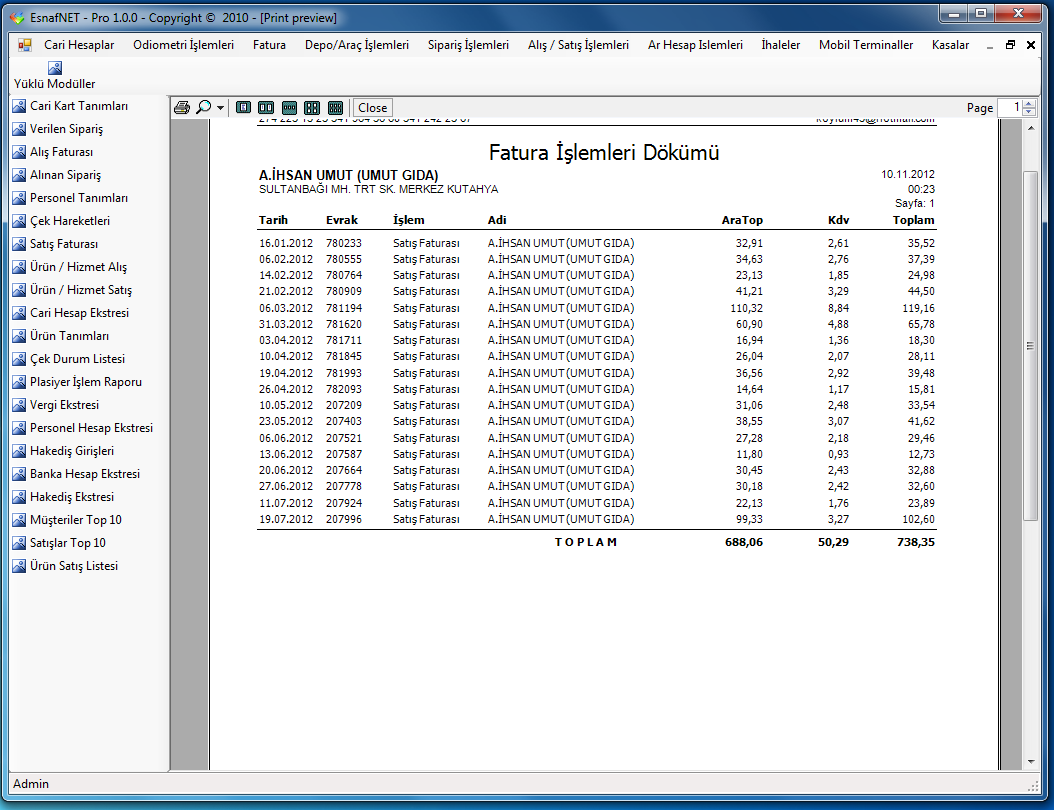
Task: Open the zoom level dropdown arrow
Action: tap(220, 108)
